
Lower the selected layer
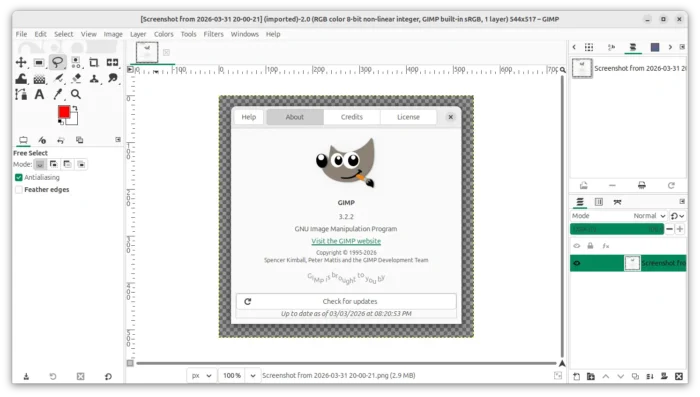coord(620,376)
